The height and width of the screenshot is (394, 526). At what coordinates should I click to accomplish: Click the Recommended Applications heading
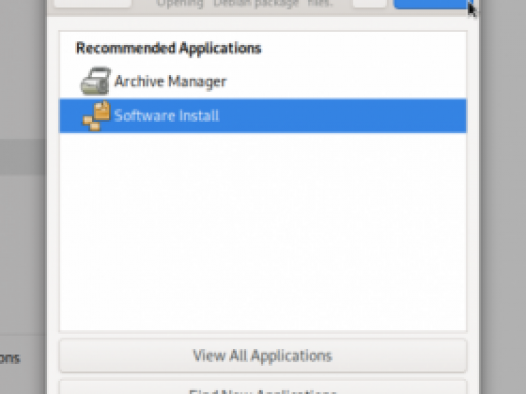(168, 48)
